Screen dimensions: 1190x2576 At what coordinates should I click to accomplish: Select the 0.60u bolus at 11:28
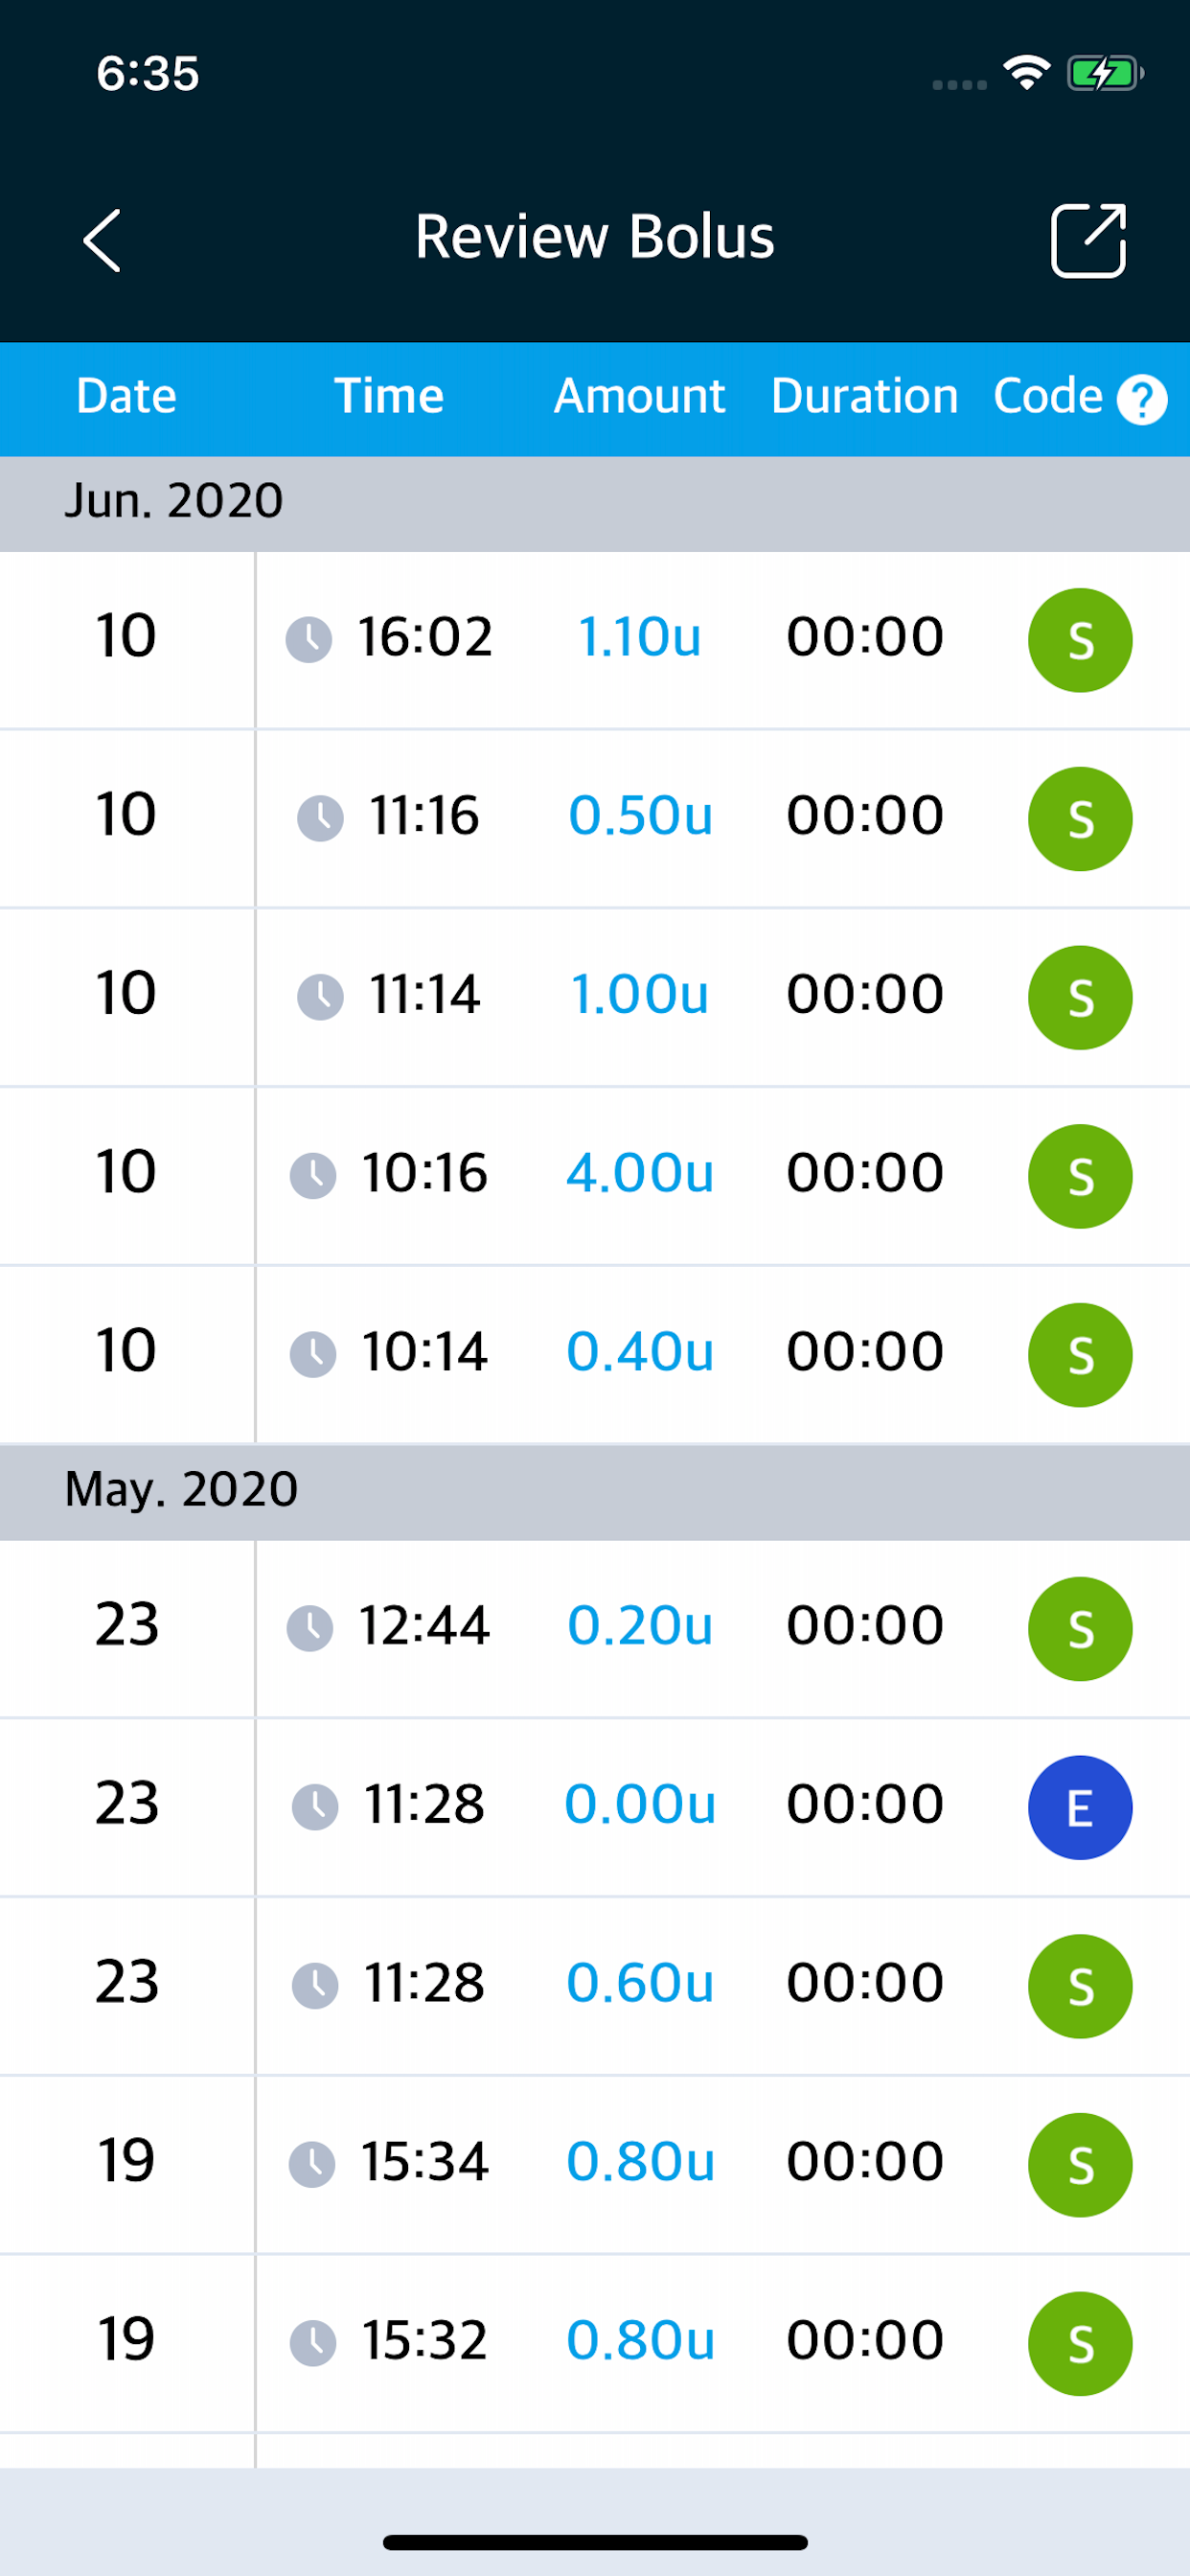coord(640,1983)
